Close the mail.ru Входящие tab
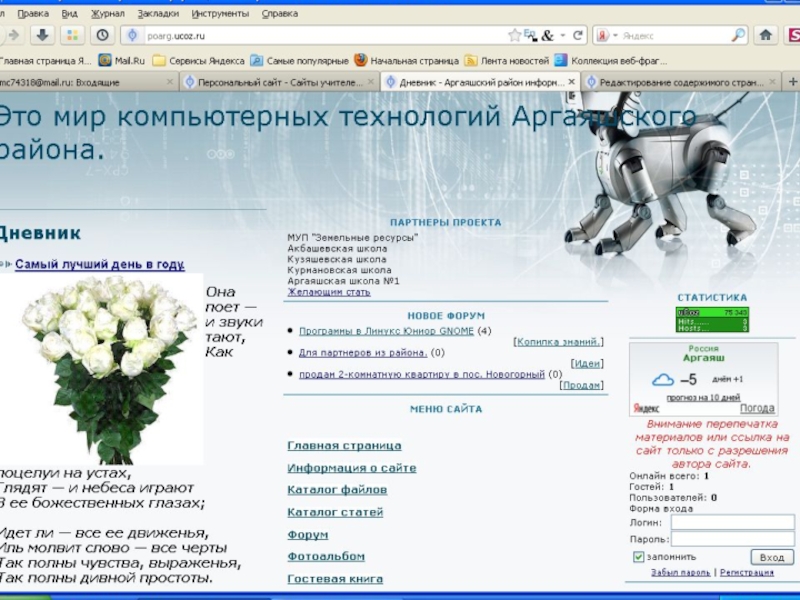 (170, 82)
